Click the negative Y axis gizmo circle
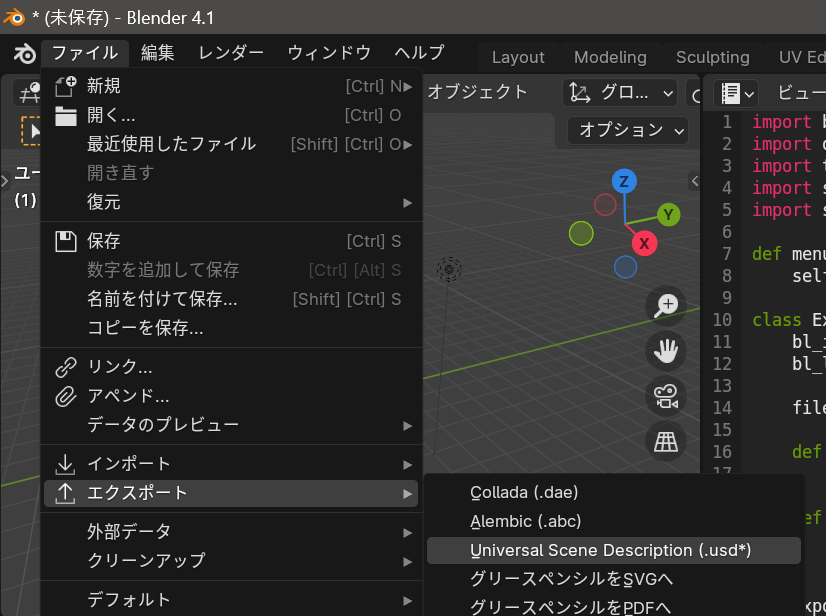The image size is (826, 616). point(581,233)
